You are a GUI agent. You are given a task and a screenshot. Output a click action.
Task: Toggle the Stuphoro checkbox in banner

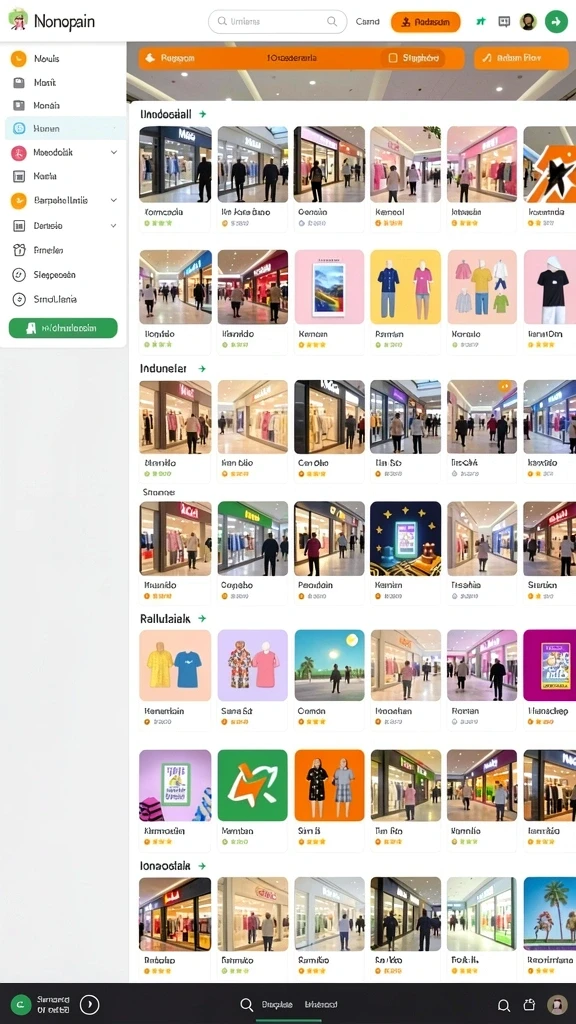392,58
